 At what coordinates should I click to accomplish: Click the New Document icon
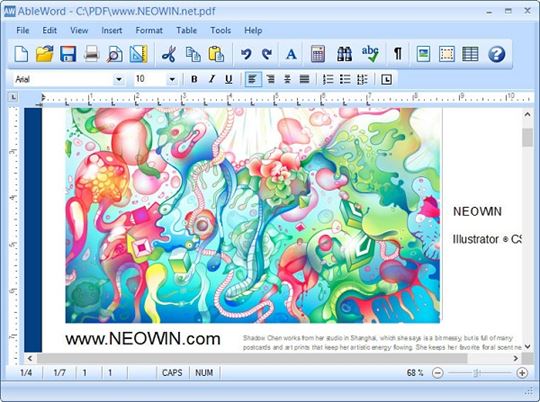[x=21, y=54]
